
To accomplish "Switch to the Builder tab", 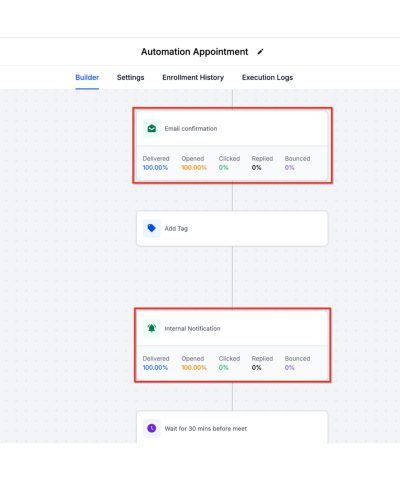I will (87, 77).
